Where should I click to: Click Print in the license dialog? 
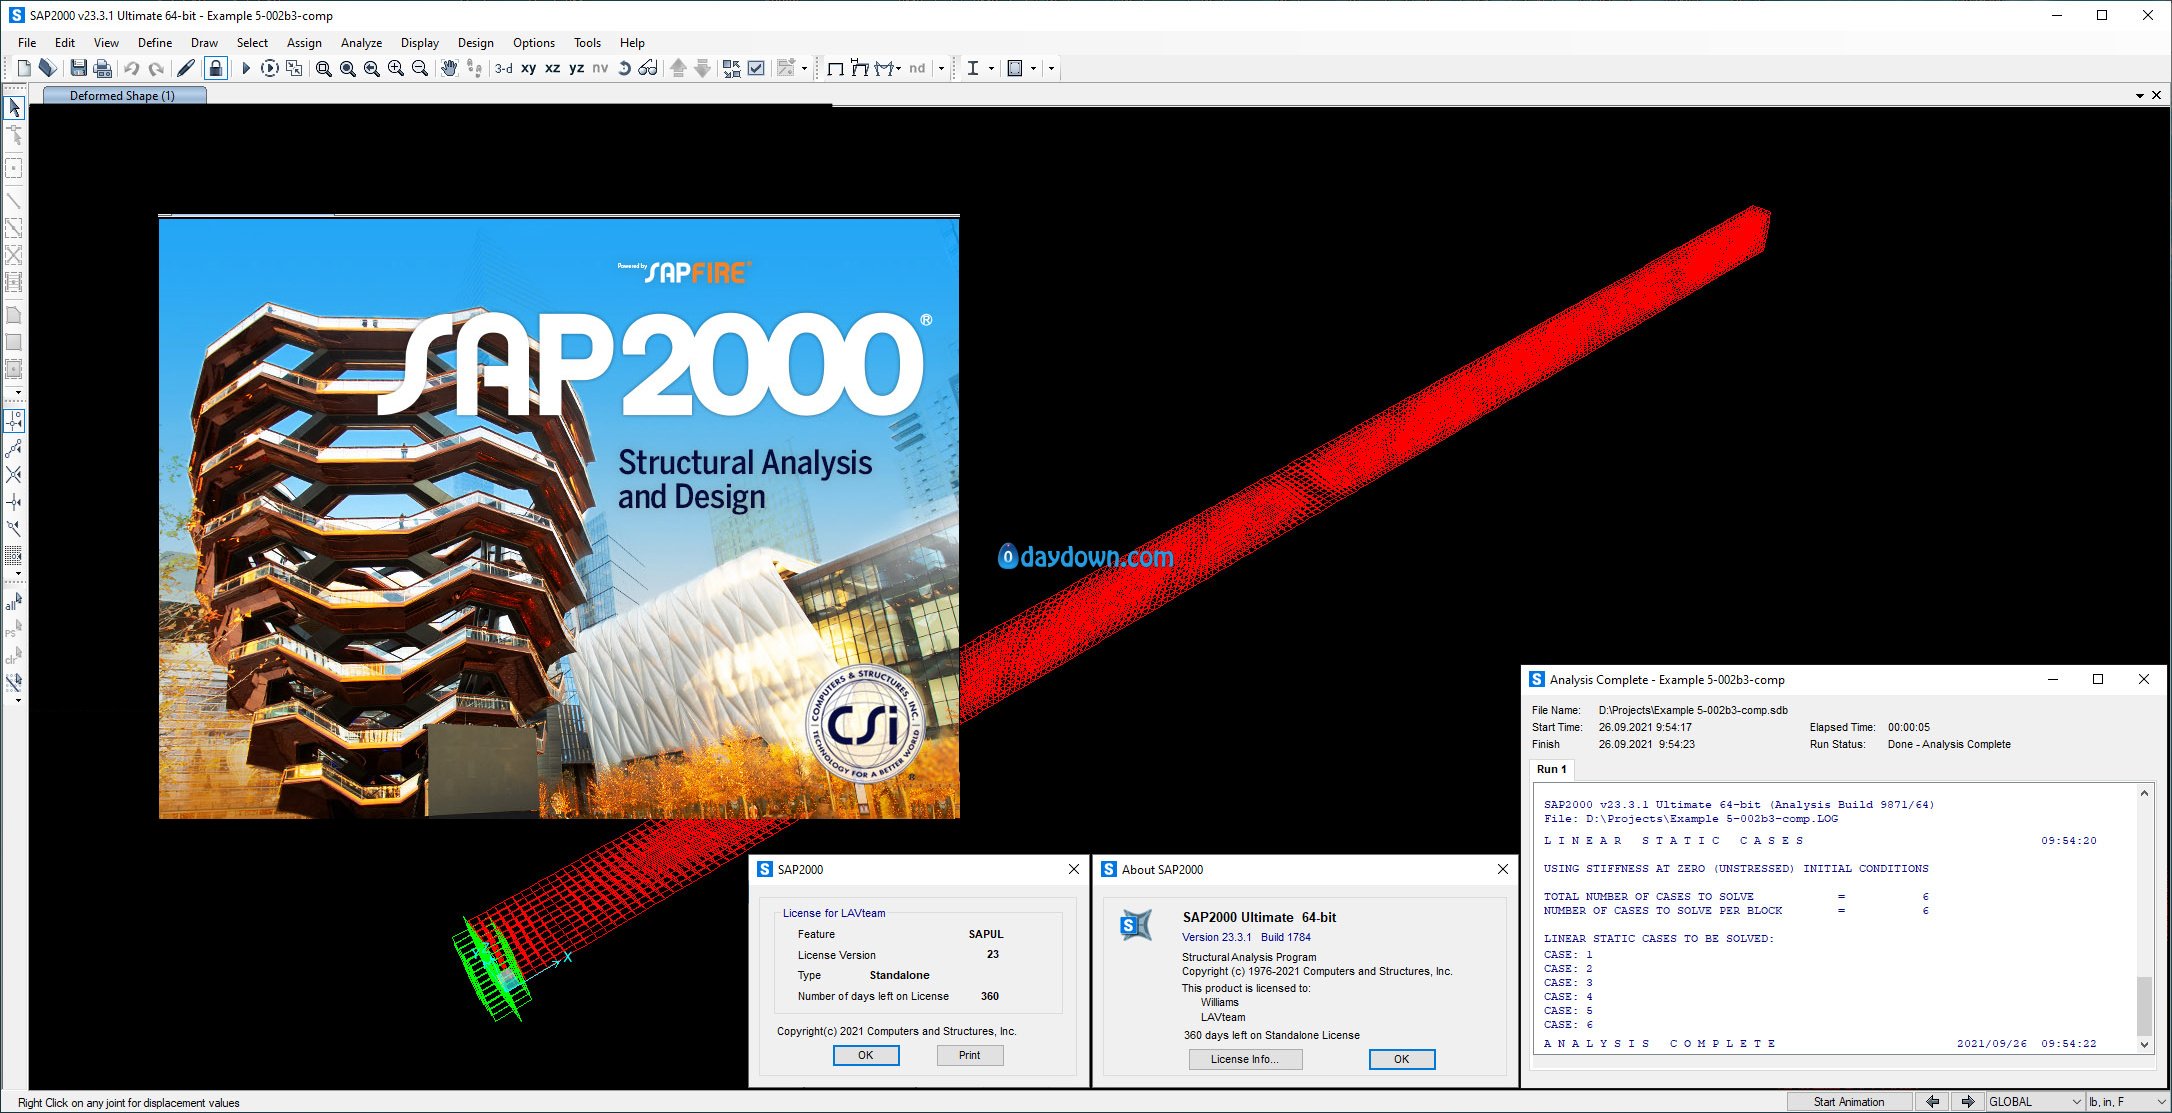(969, 1055)
